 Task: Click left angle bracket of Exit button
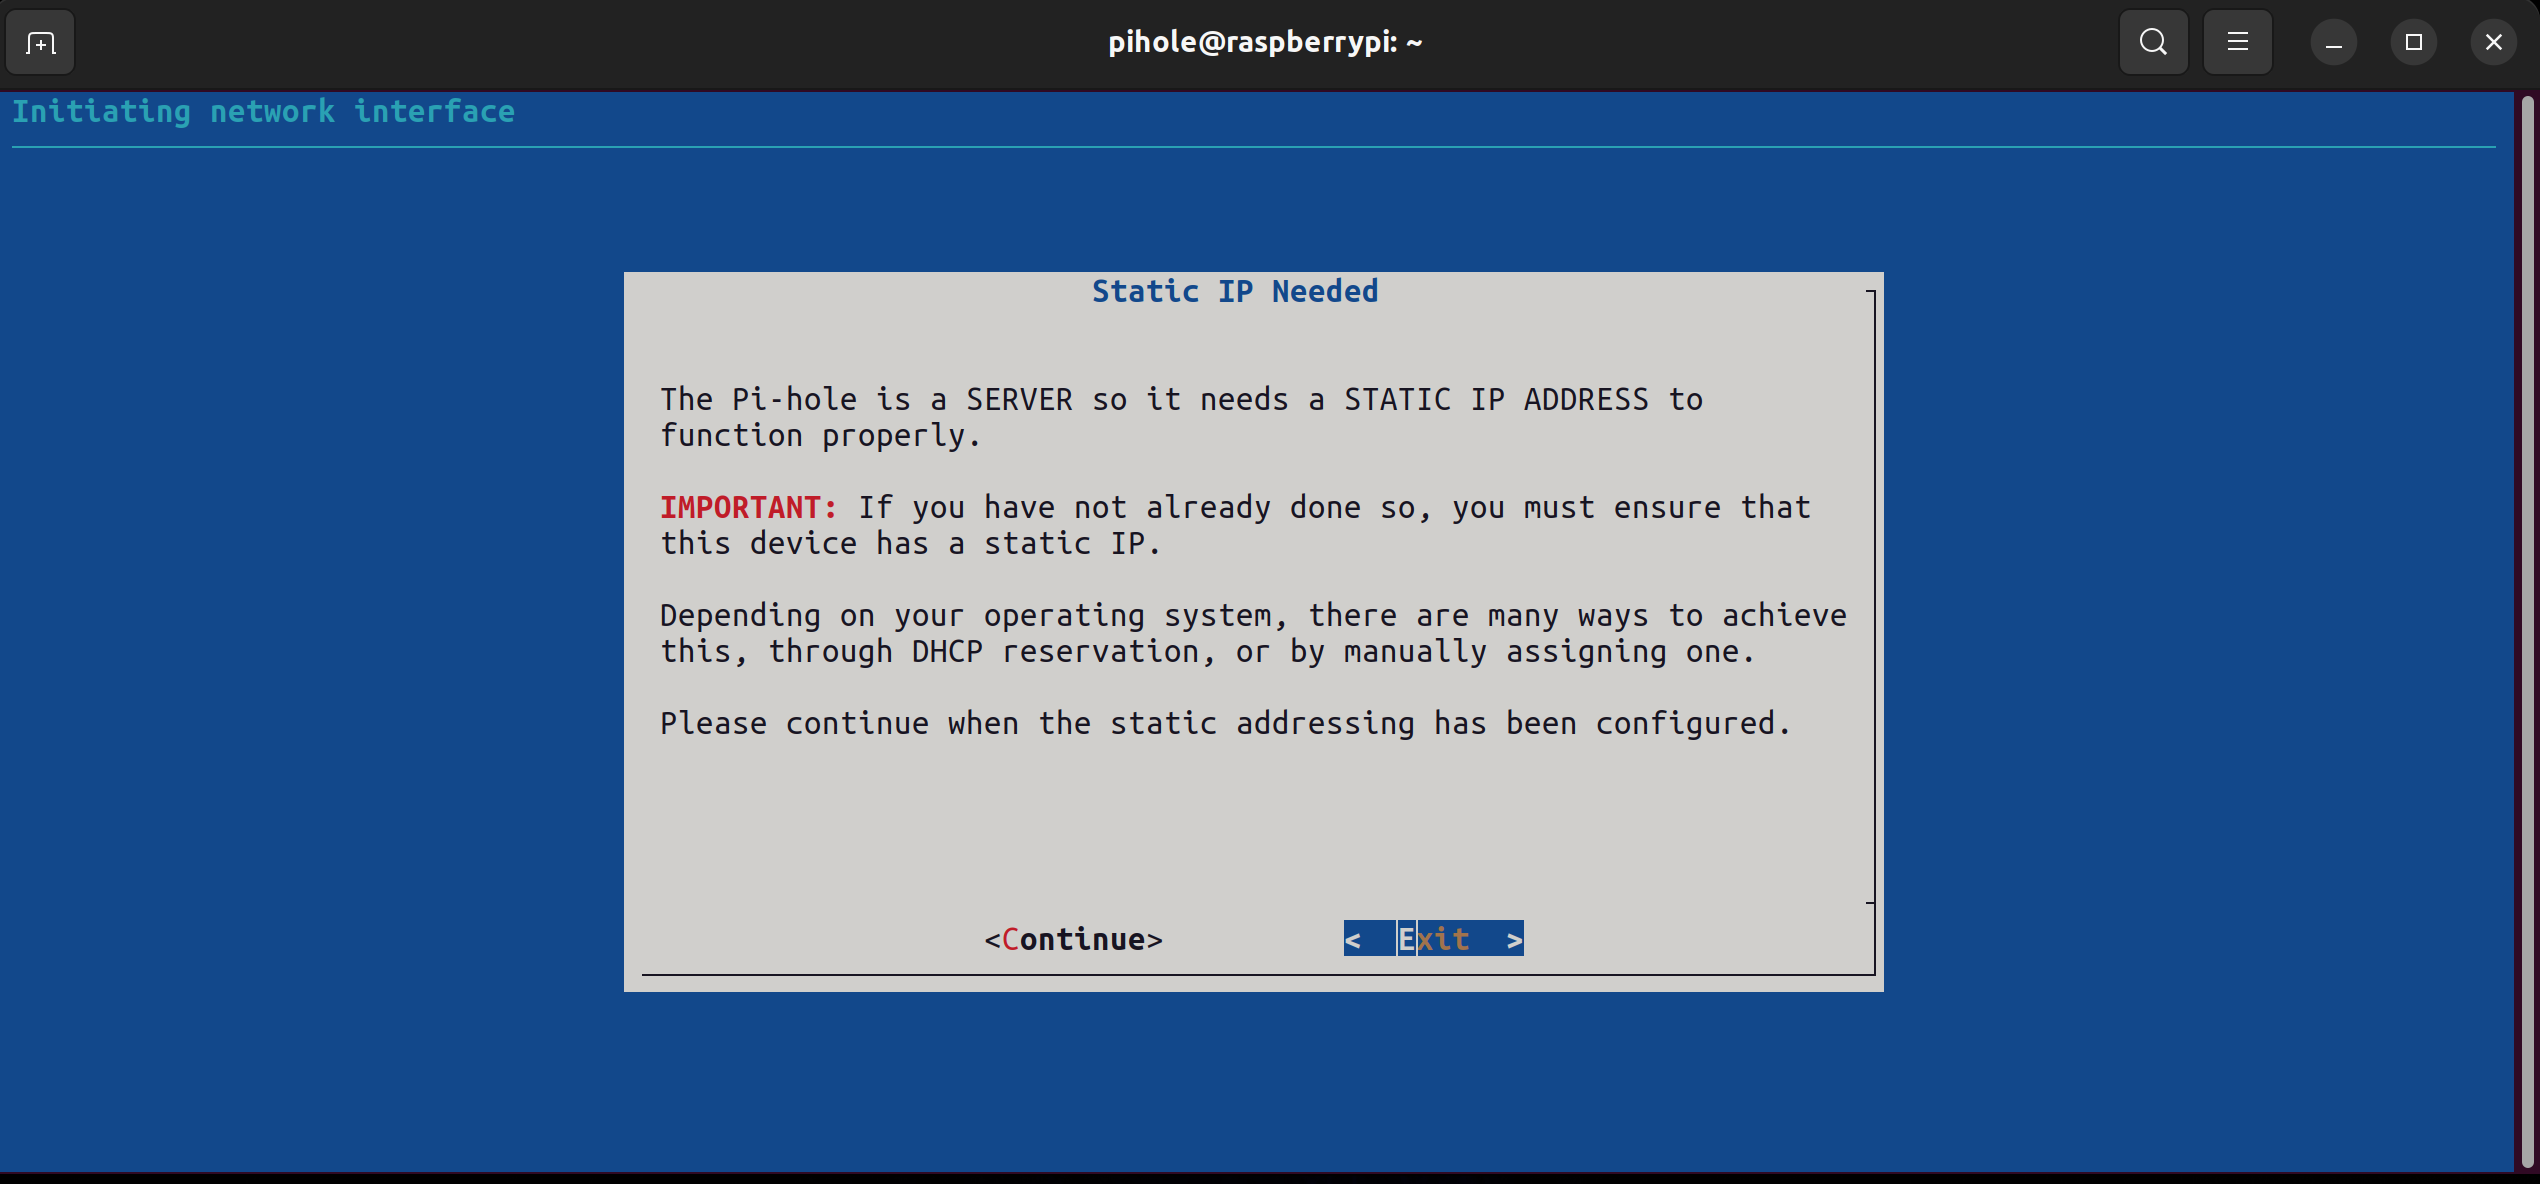pos(1352,940)
